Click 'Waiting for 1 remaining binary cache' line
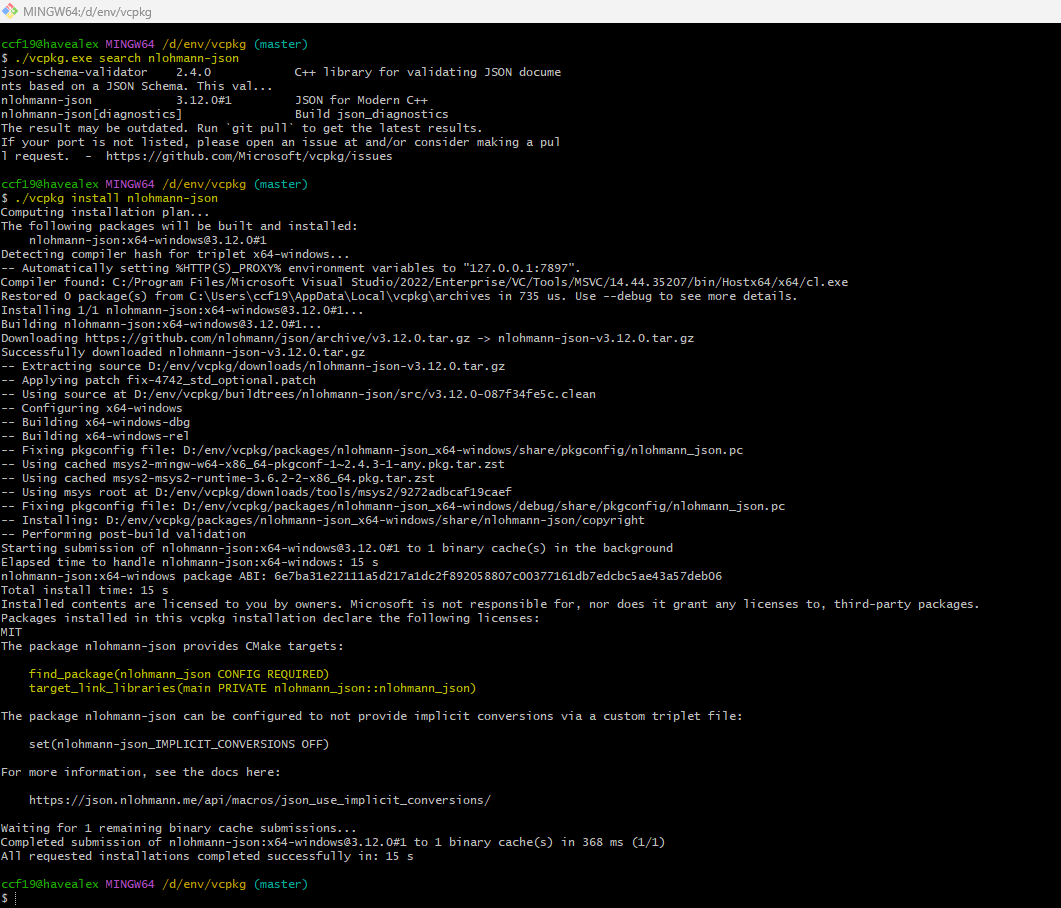Viewport: 1061px width, 908px height. pyautogui.click(x=179, y=829)
